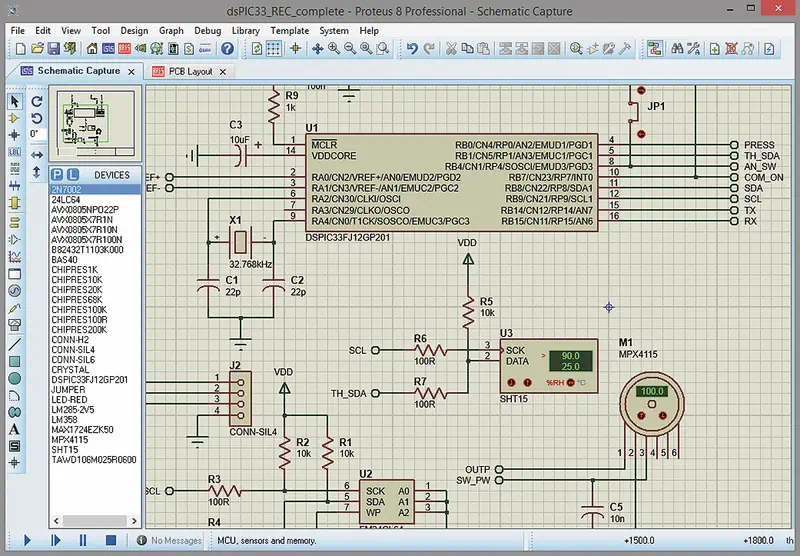Viewport: 800px width, 556px height.
Task: Select the MPX4115 device in the list
Action: click(x=95, y=440)
